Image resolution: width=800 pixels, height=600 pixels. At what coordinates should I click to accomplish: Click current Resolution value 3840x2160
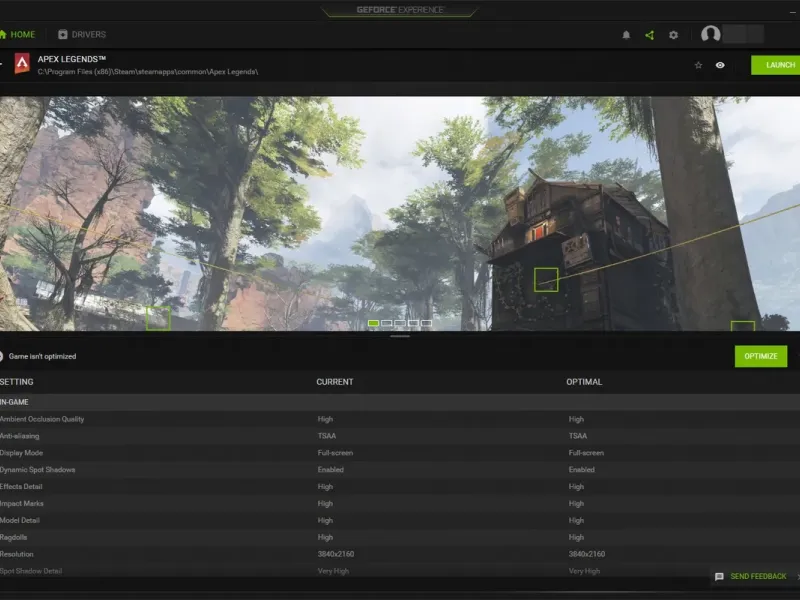(x=336, y=554)
